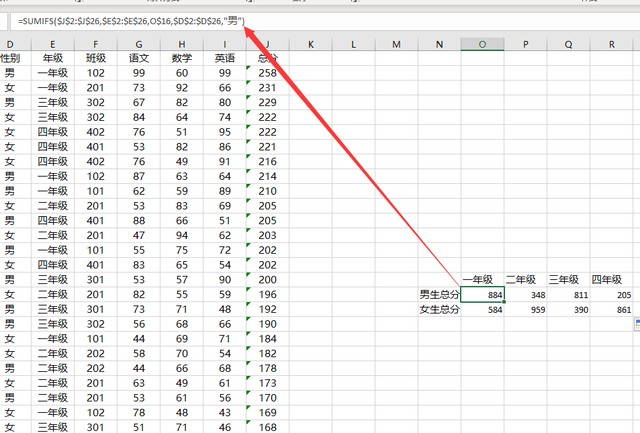Image resolution: width=640 pixels, height=433 pixels.
Task: Select column E header
Action: click(x=53, y=44)
